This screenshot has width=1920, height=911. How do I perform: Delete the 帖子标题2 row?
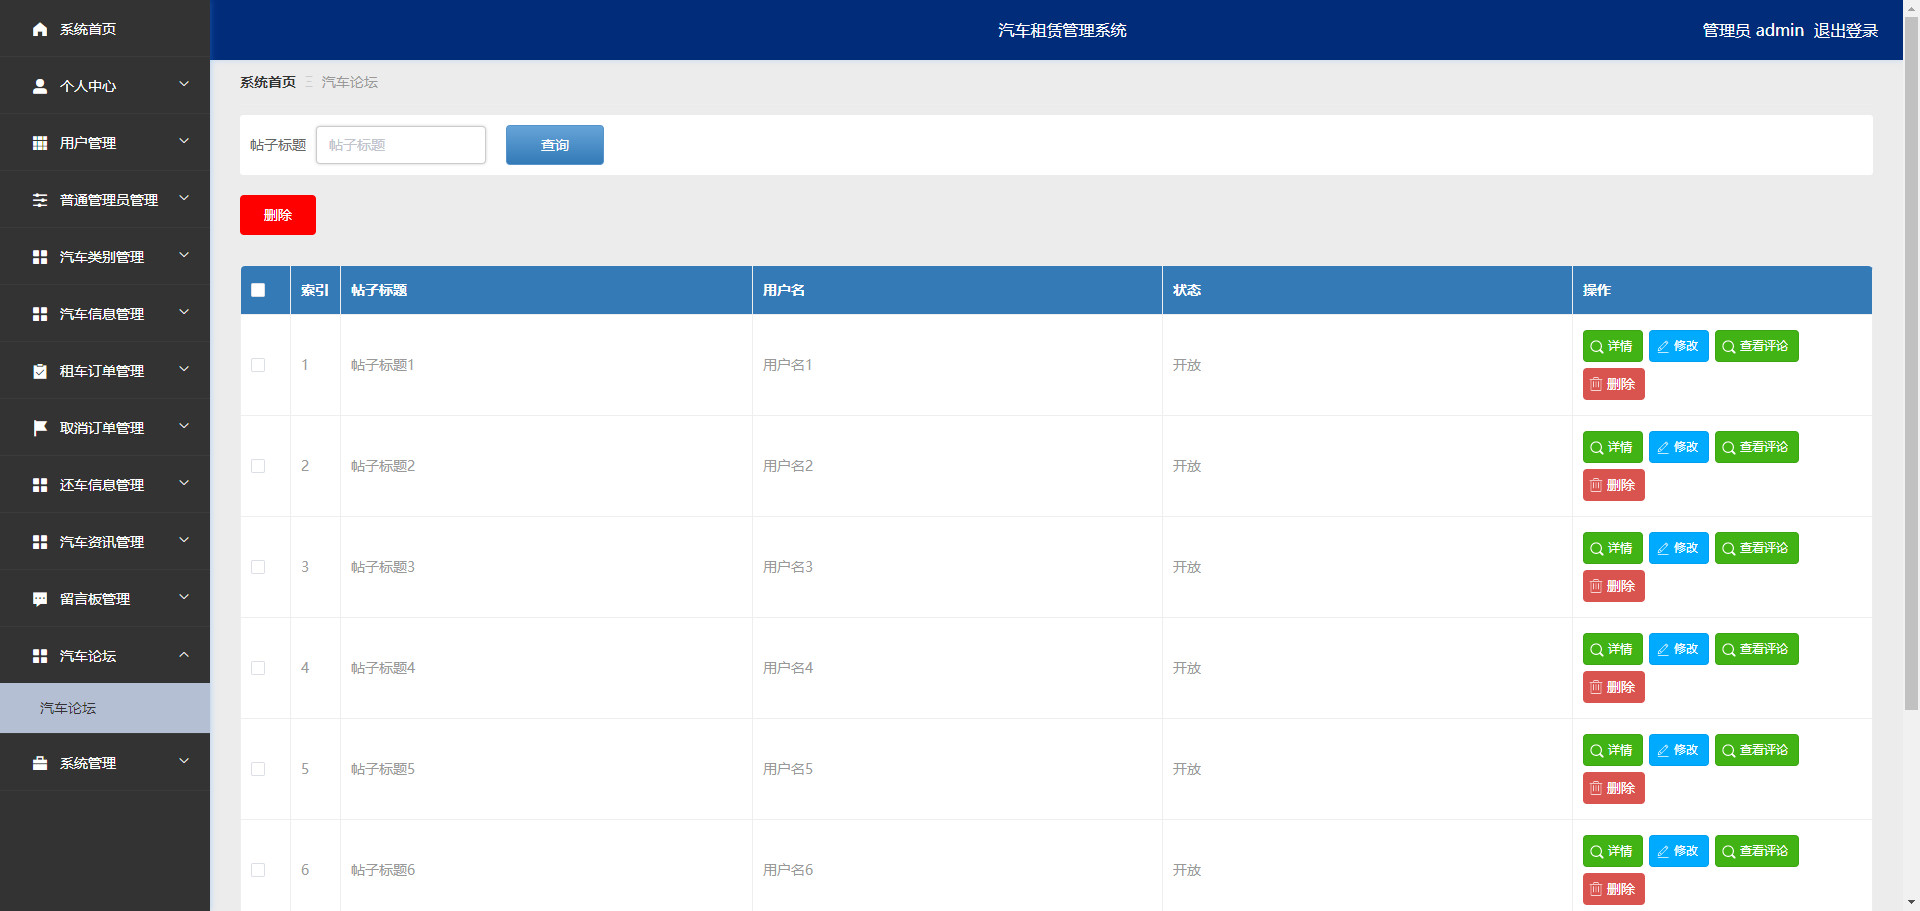click(1613, 485)
